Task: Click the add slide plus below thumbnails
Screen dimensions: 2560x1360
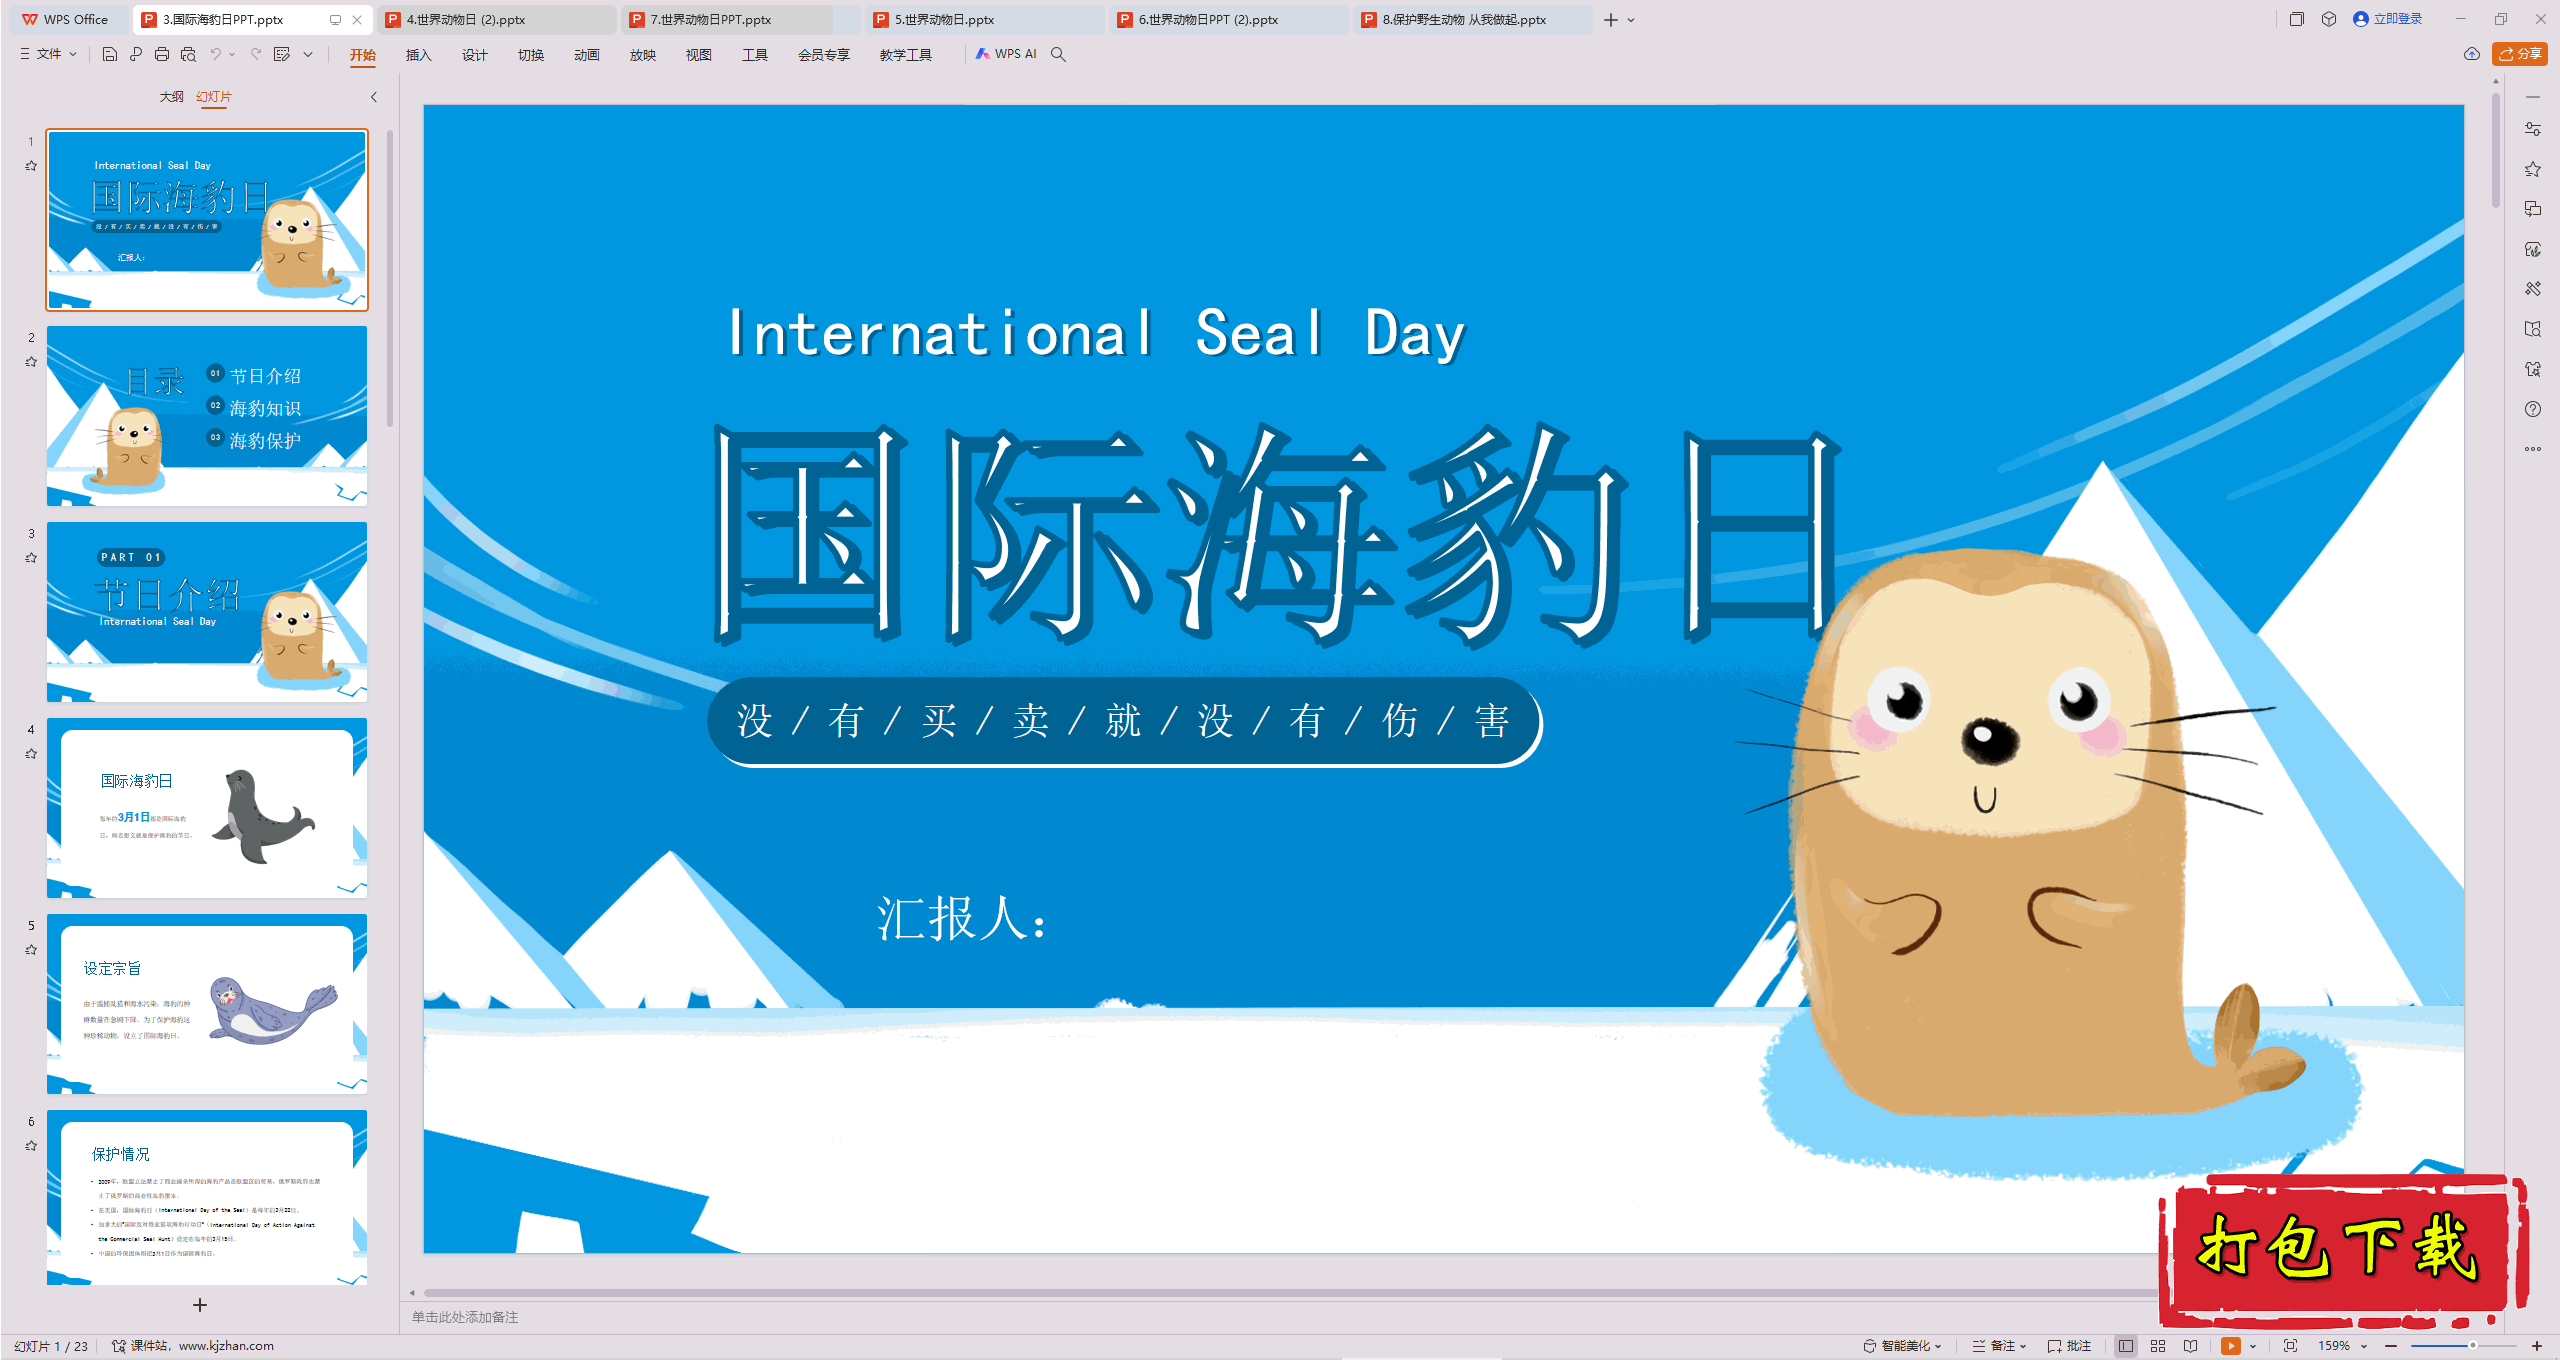Action: [x=200, y=1305]
